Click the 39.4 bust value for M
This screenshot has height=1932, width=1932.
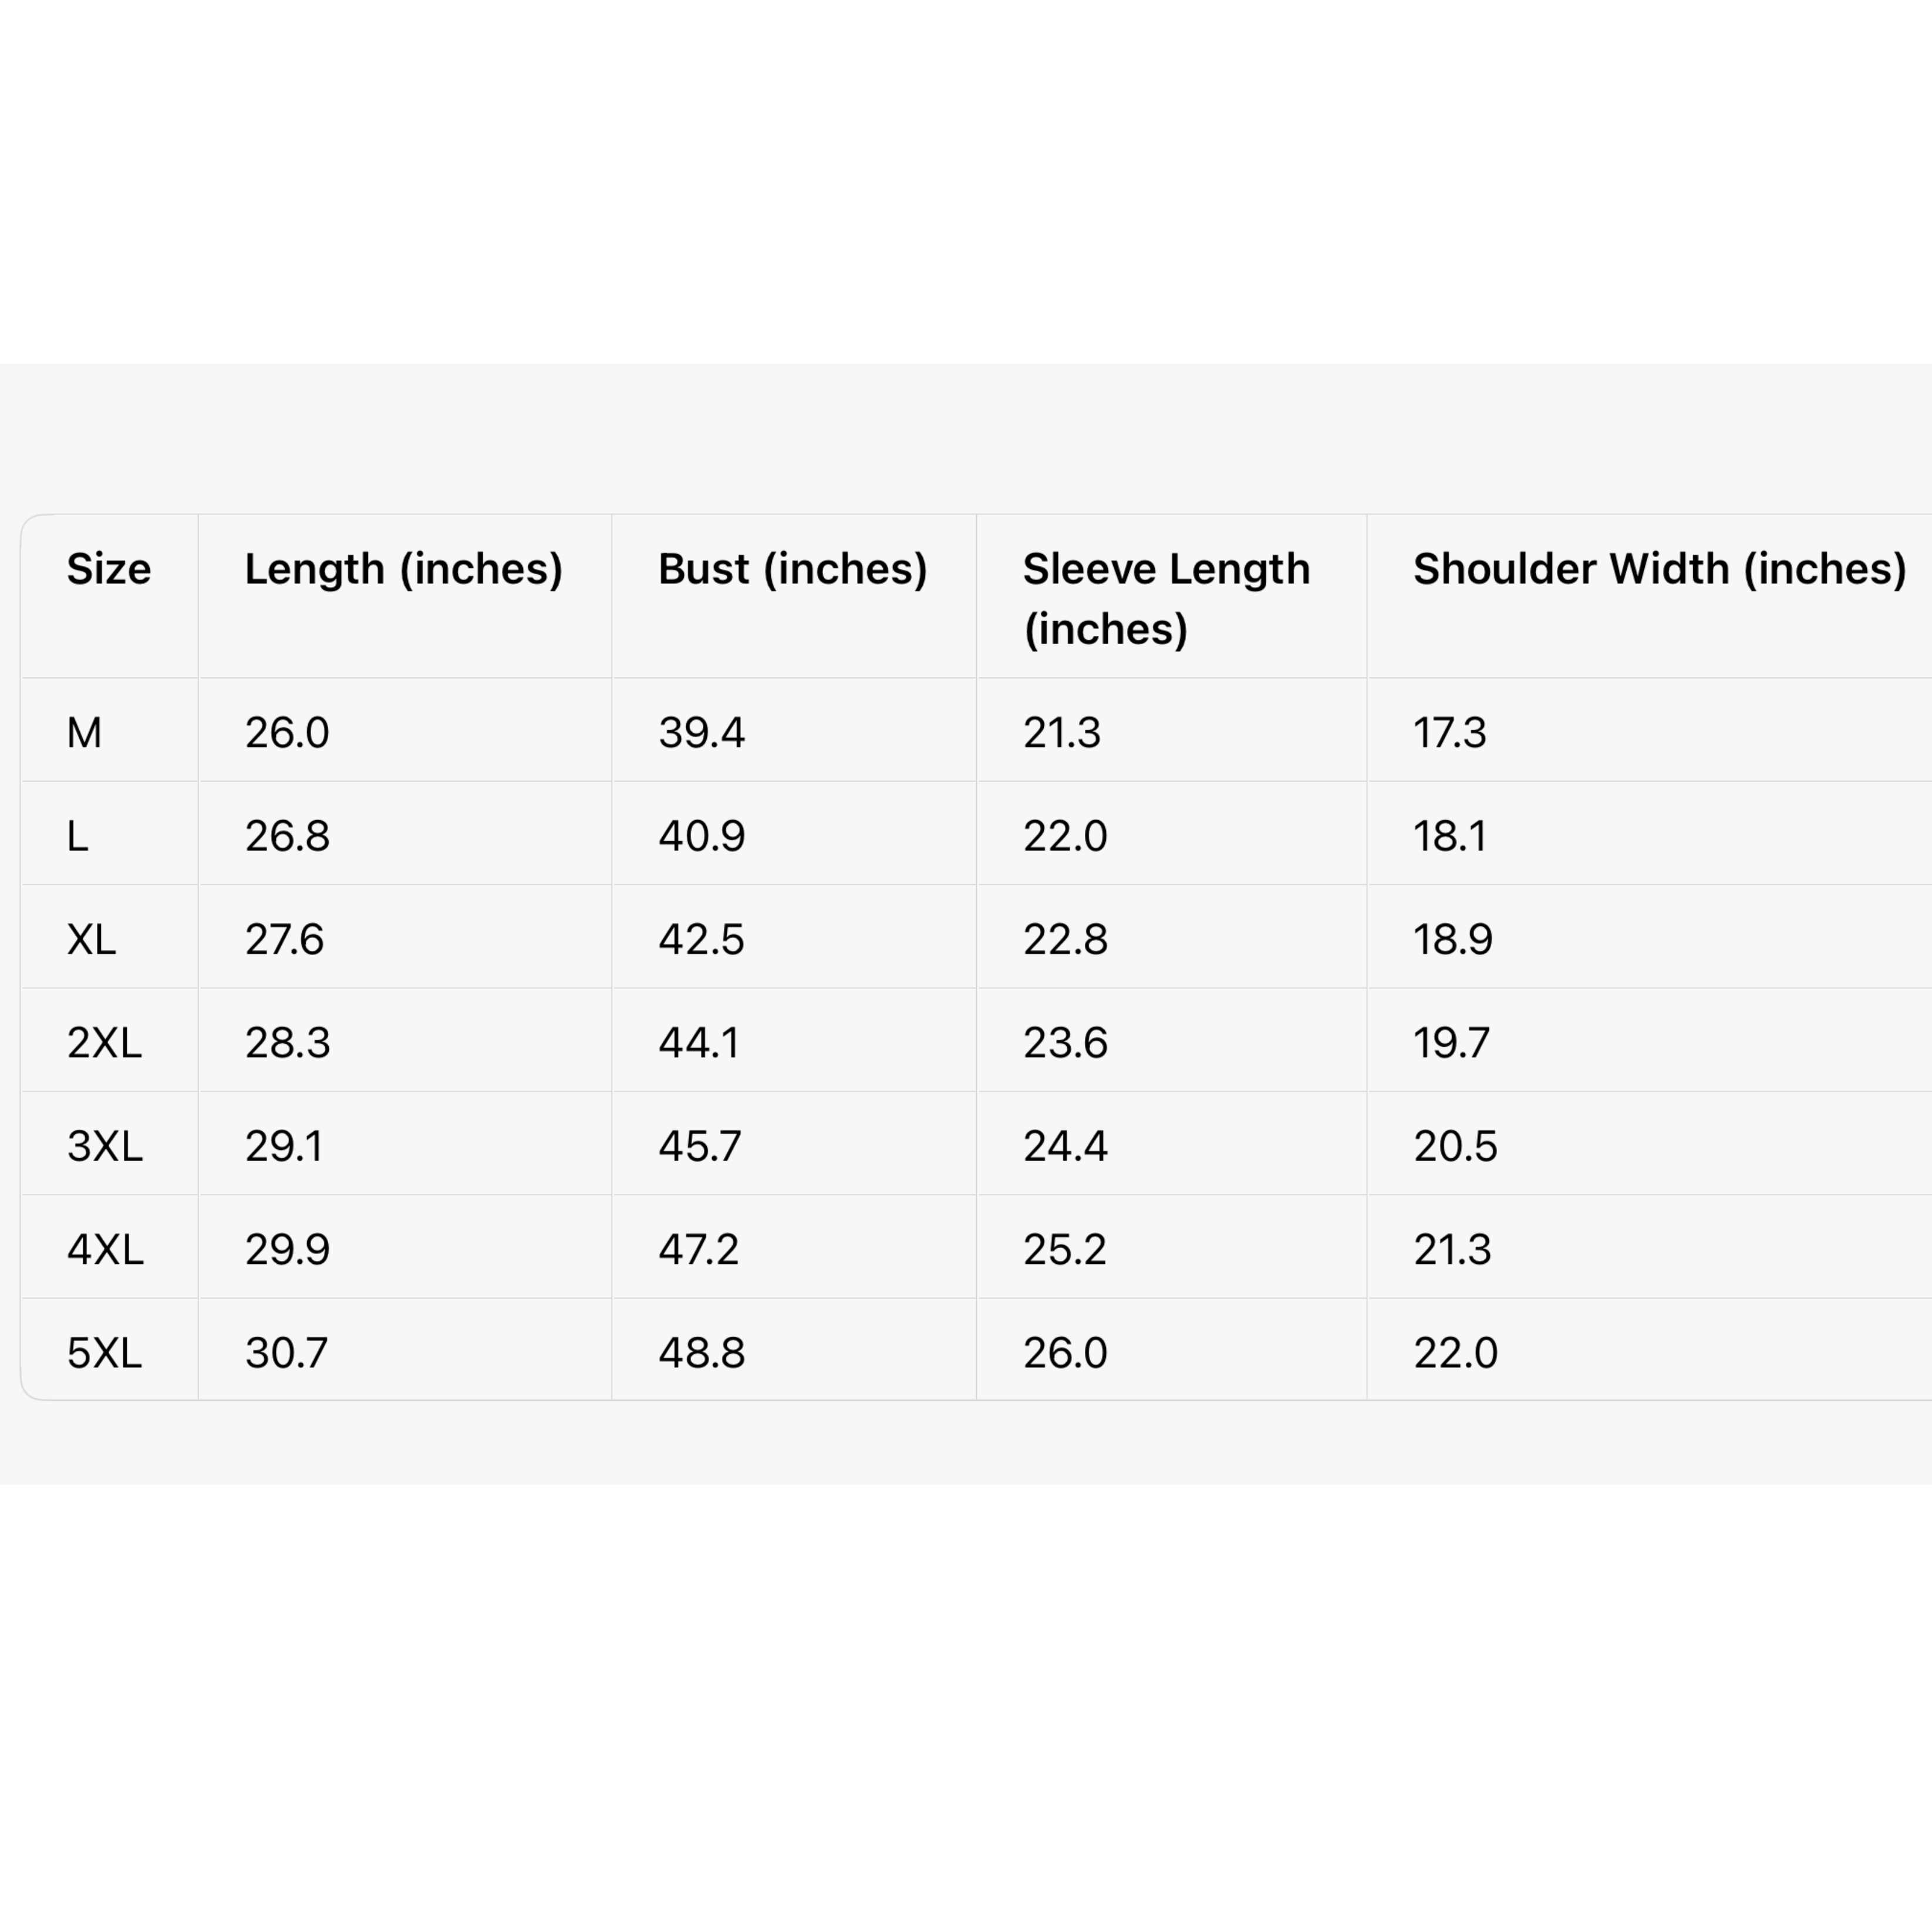tap(701, 733)
